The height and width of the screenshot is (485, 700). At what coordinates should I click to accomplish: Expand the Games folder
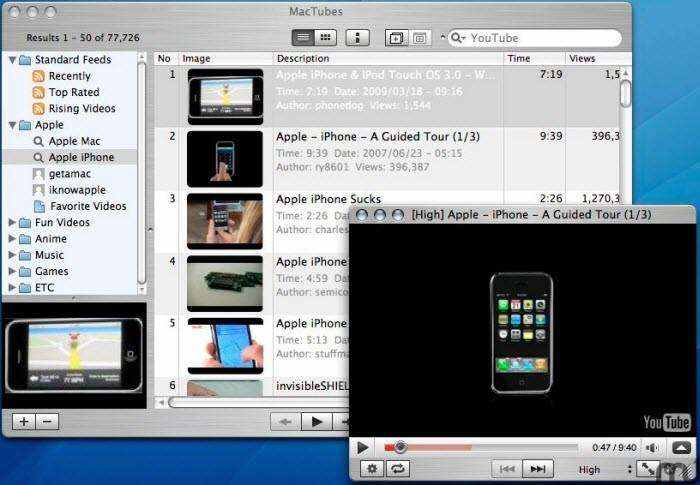[12, 272]
